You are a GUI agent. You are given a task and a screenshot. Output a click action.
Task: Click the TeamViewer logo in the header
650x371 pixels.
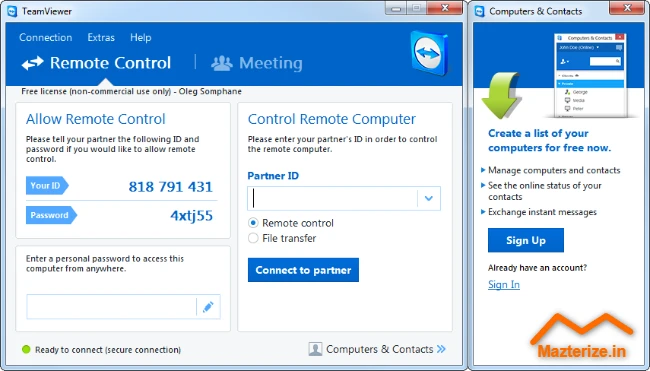coord(429,53)
